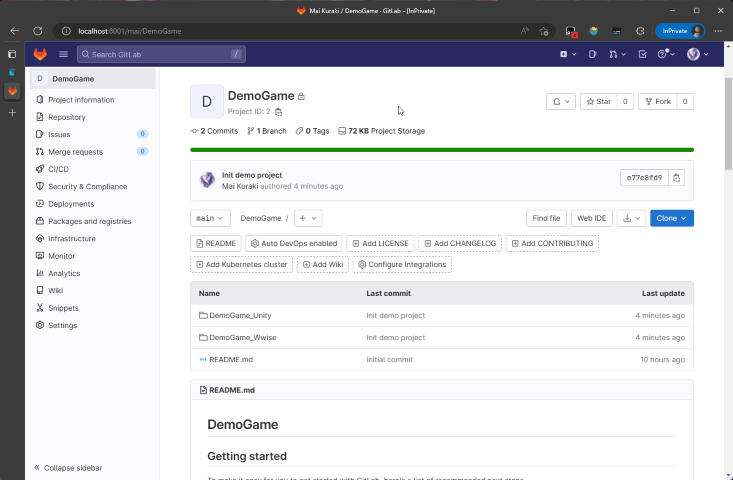This screenshot has height=480, width=733.
Task: Open the vertical tabs icon in the Edge sidebar
Action: pos(12,54)
